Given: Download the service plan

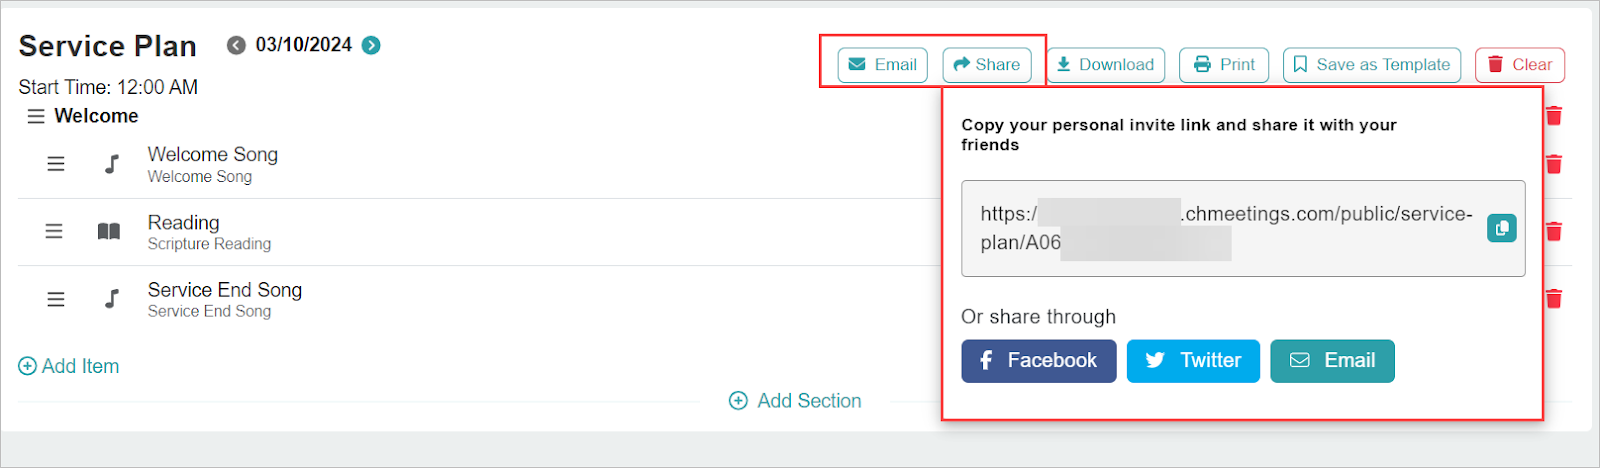Looking at the screenshot, I should pyautogui.click(x=1105, y=65).
